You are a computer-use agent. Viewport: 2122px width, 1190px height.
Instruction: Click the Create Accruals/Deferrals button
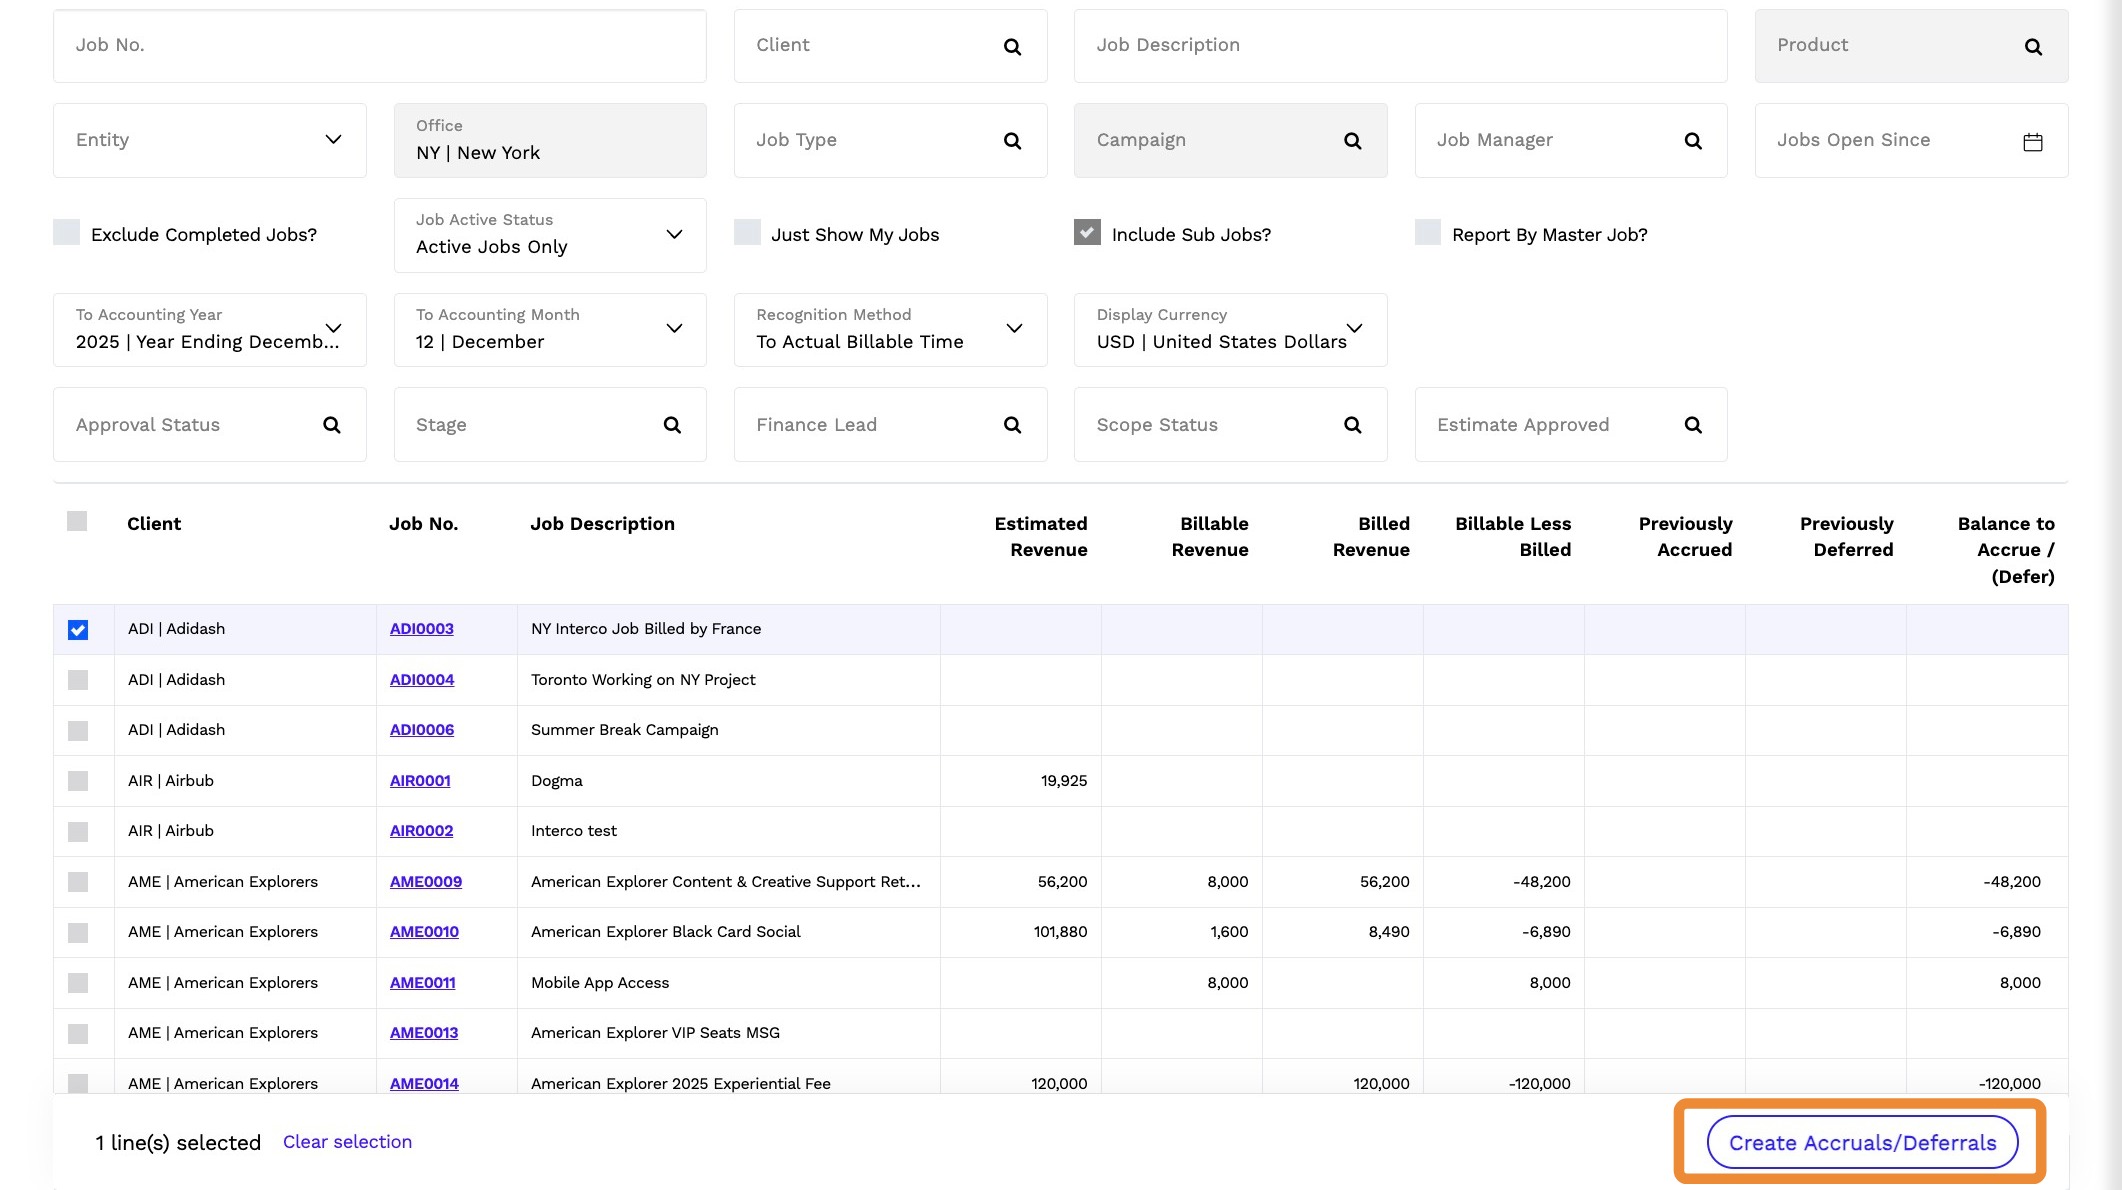click(x=1862, y=1143)
